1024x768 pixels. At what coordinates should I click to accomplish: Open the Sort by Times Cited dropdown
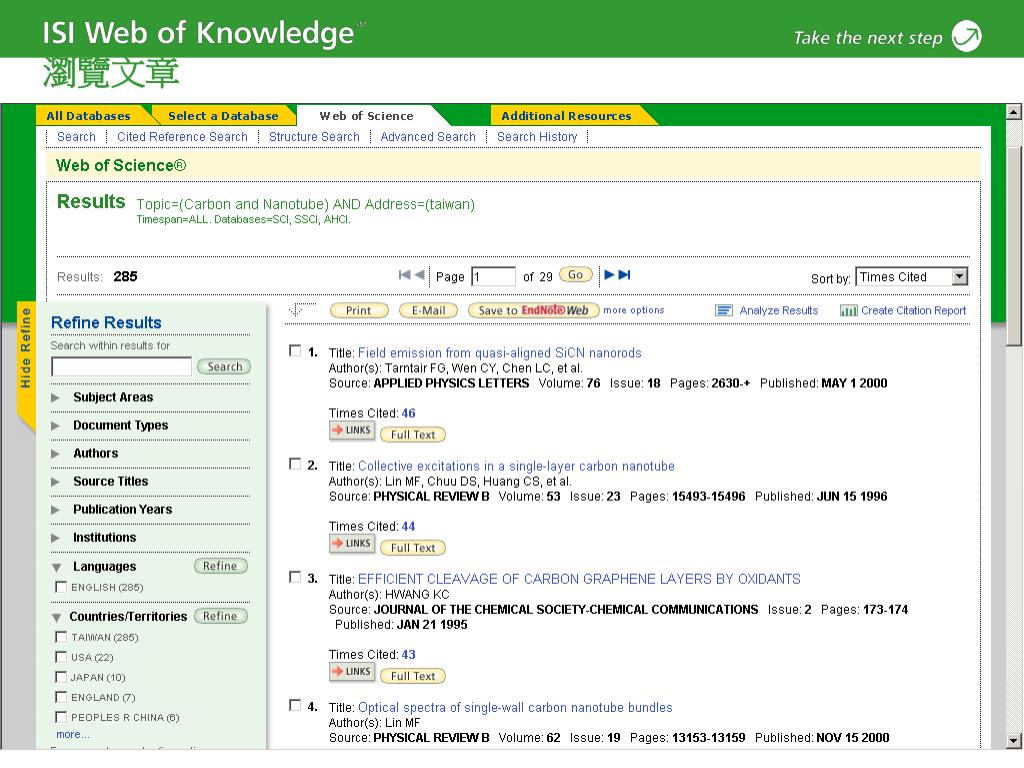[911, 277]
